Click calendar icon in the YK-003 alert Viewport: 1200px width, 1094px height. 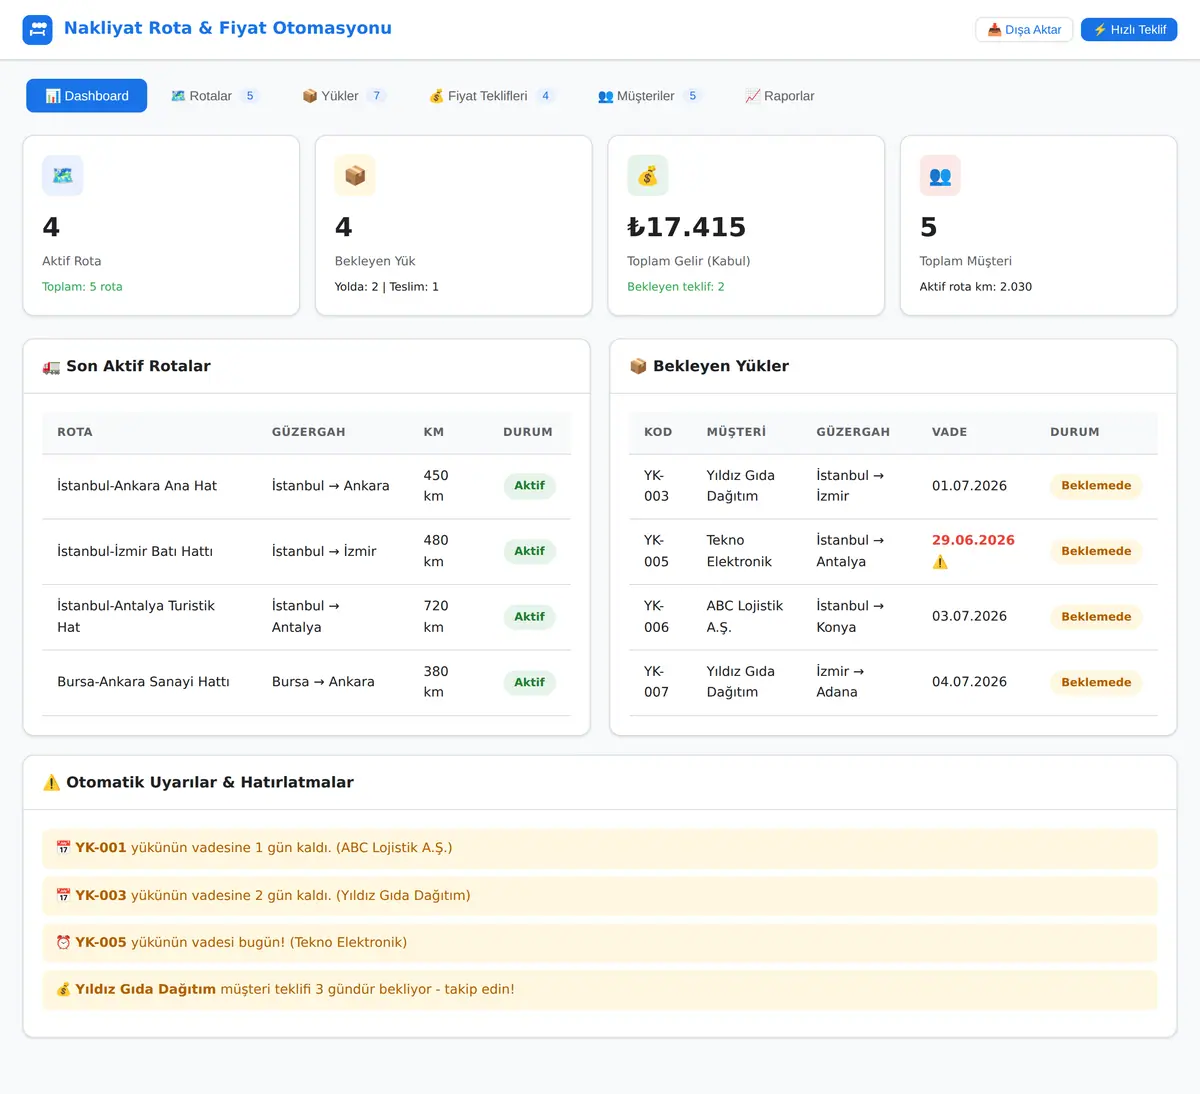click(63, 896)
